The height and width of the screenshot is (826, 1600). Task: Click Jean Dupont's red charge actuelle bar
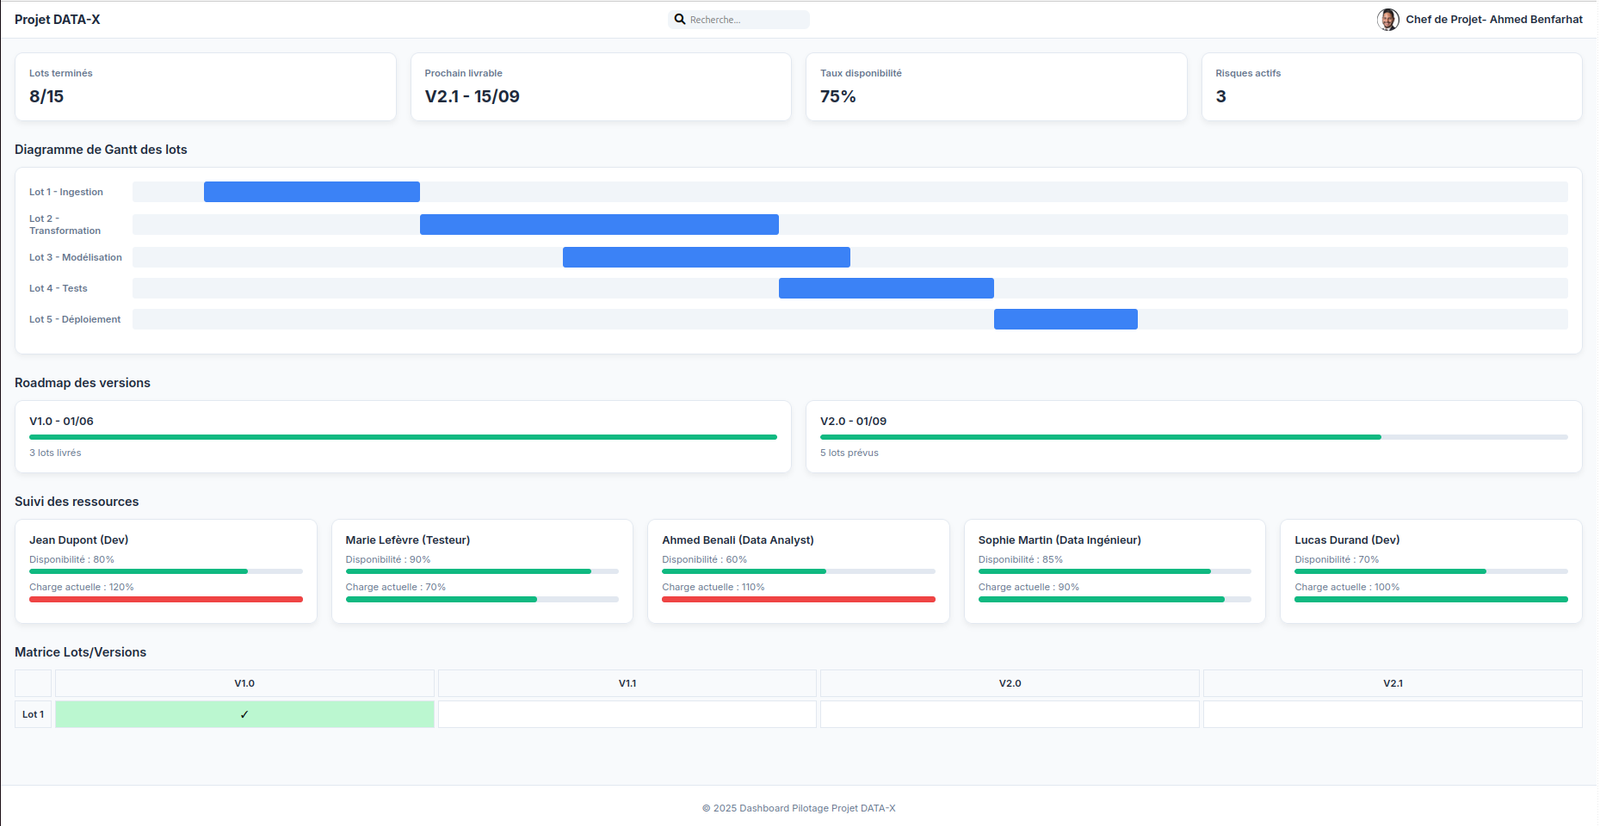coord(166,599)
